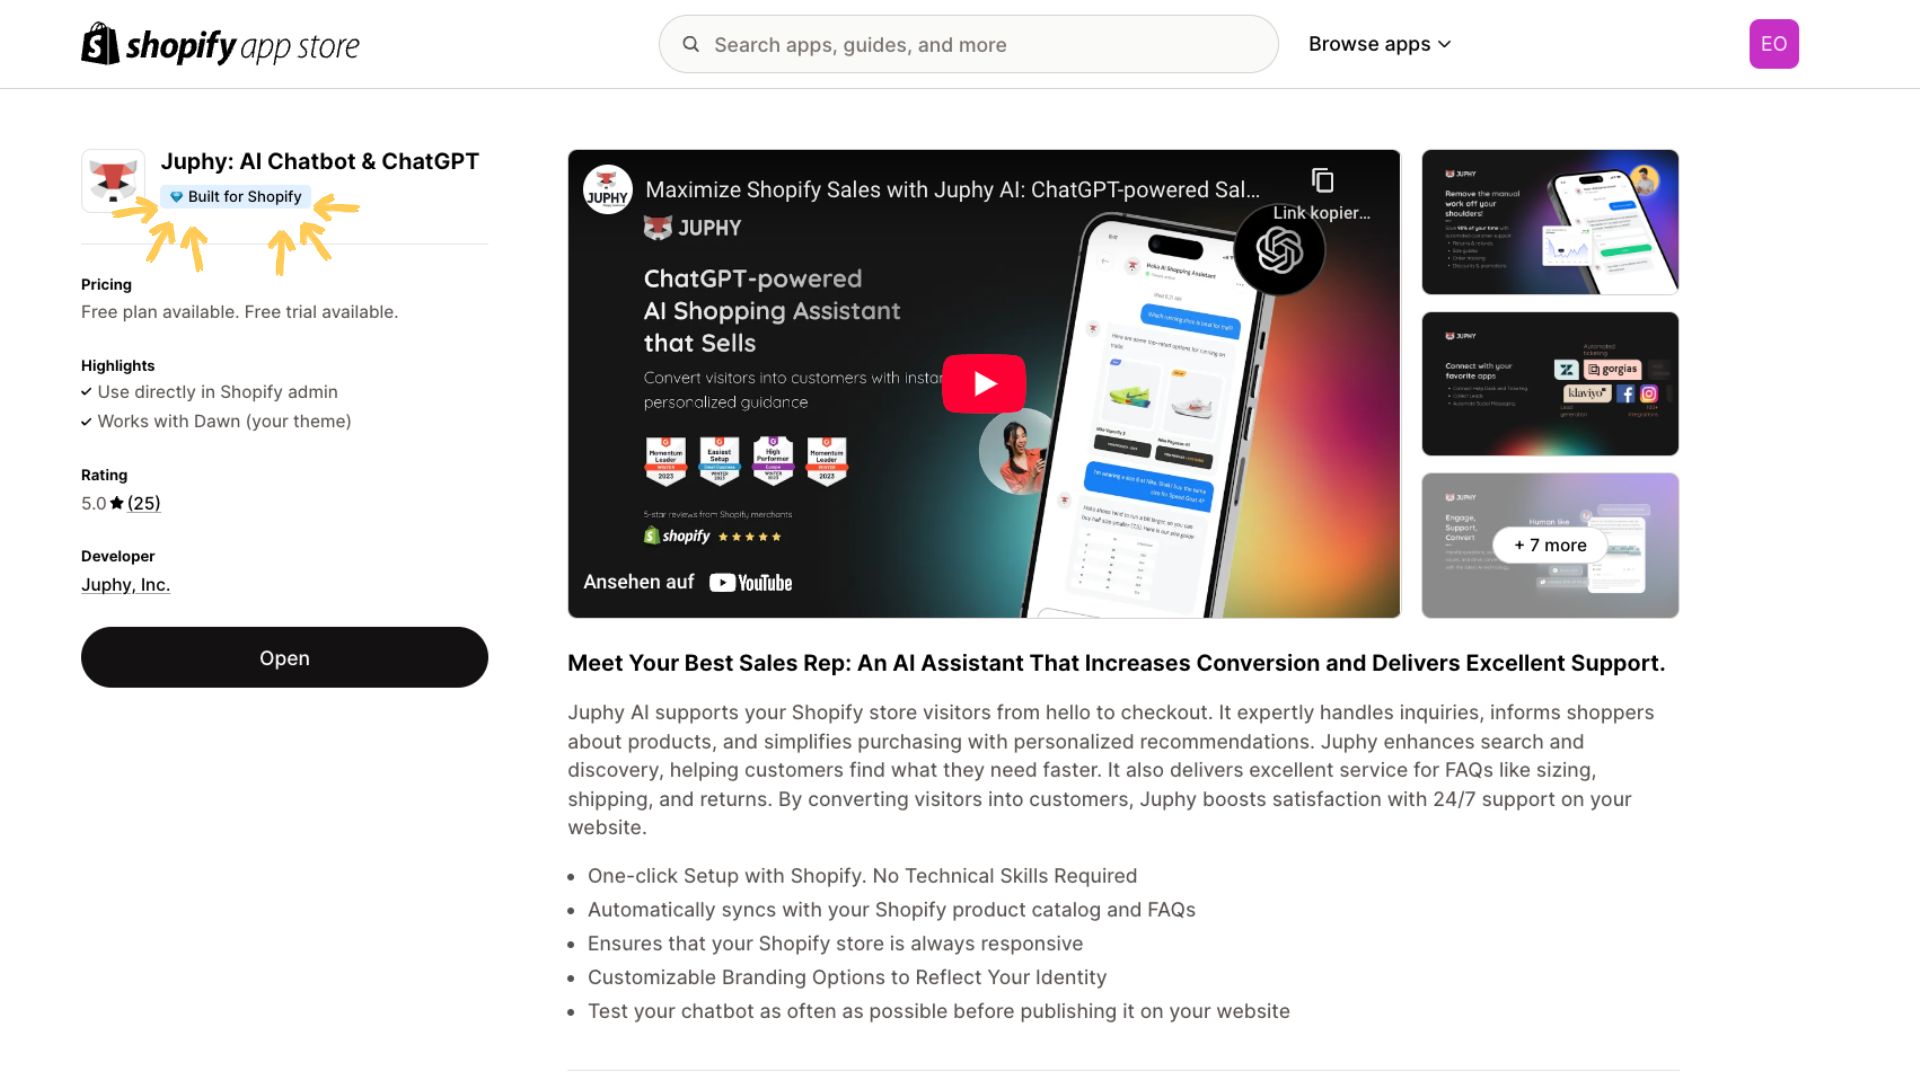
Task: Click the Open app button
Action: pos(284,657)
